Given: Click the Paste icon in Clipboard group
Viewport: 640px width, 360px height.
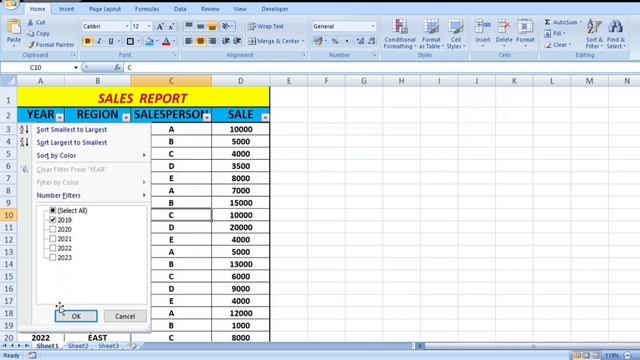Looking at the screenshot, I should [14, 27].
